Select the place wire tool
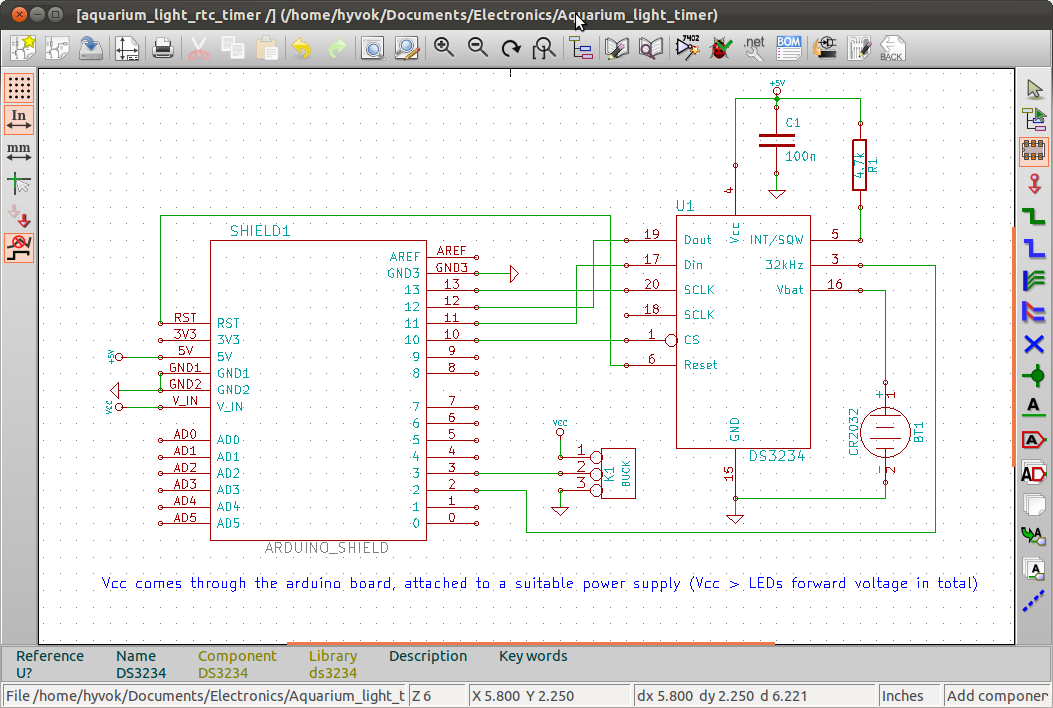1053x708 pixels. [x=1034, y=216]
